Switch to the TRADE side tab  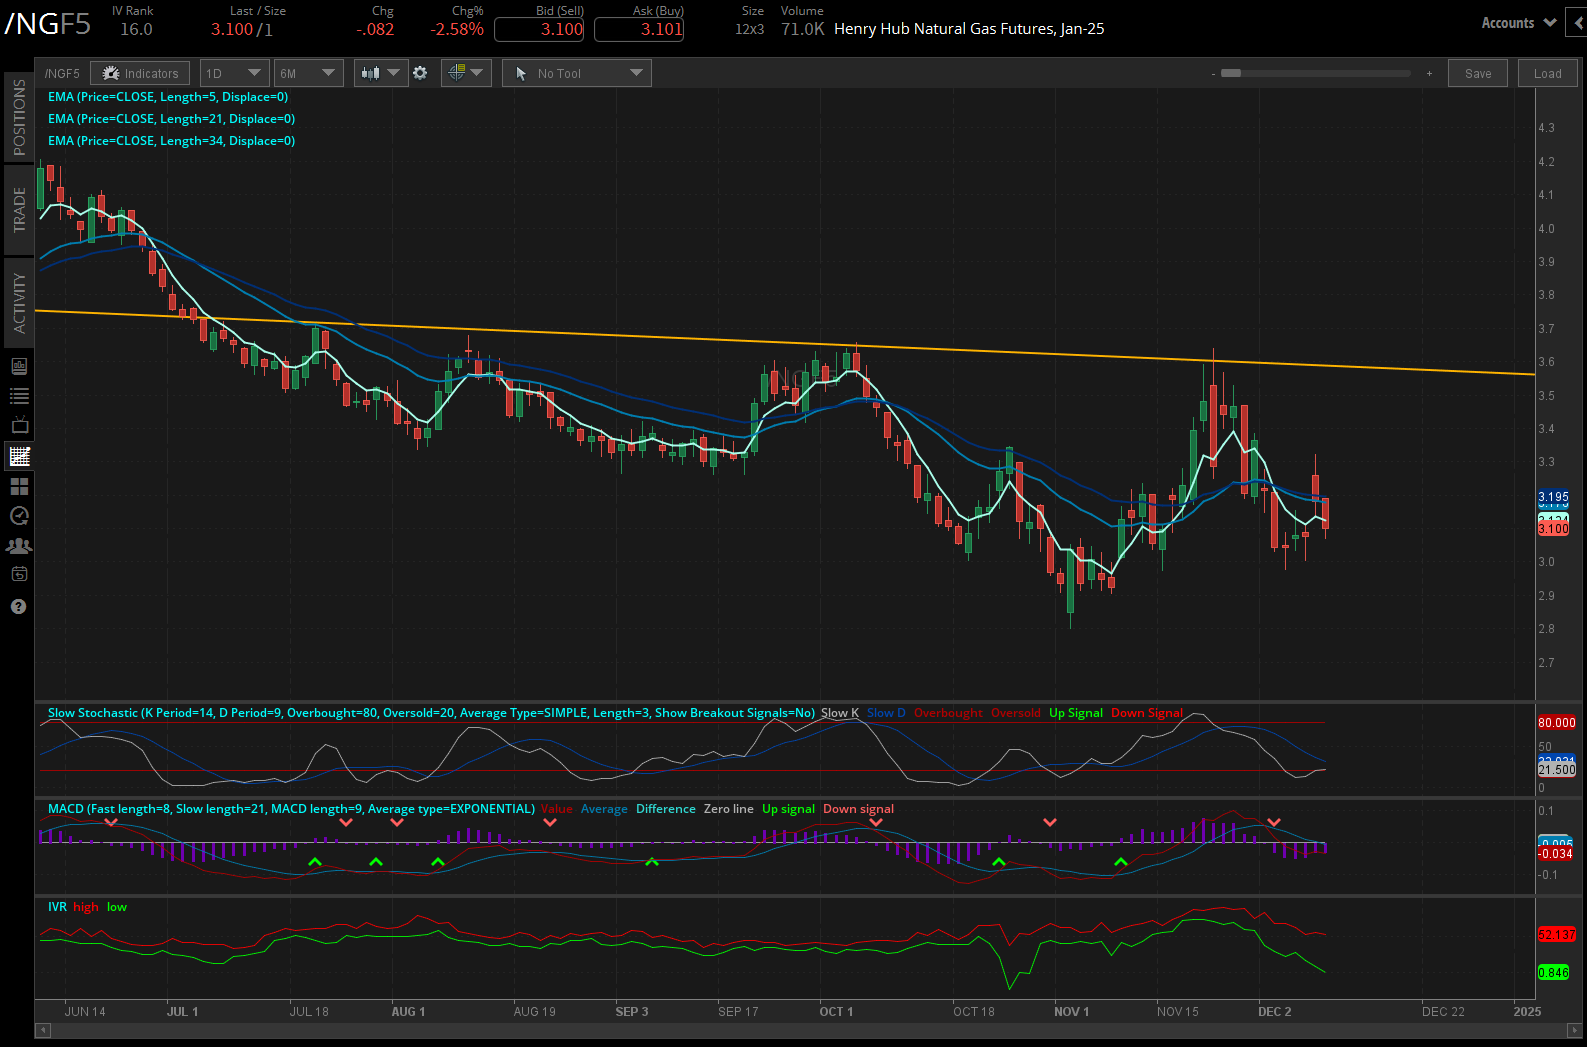[x=19, y=210]
